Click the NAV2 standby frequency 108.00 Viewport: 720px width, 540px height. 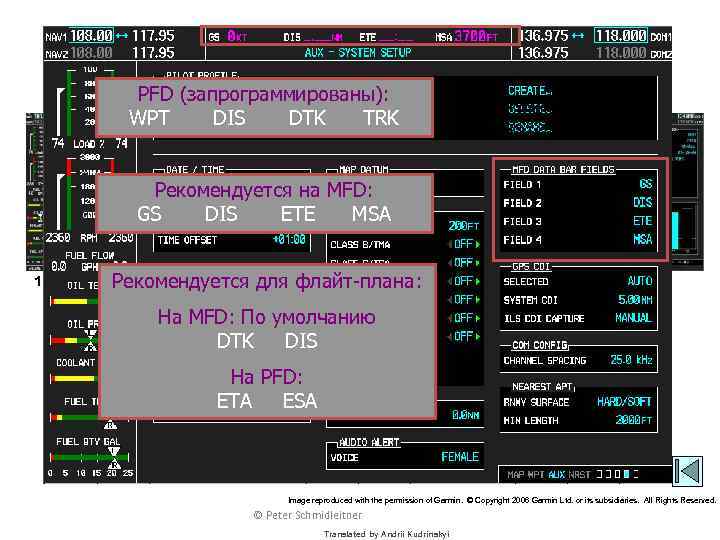click(x=91, y=53)
